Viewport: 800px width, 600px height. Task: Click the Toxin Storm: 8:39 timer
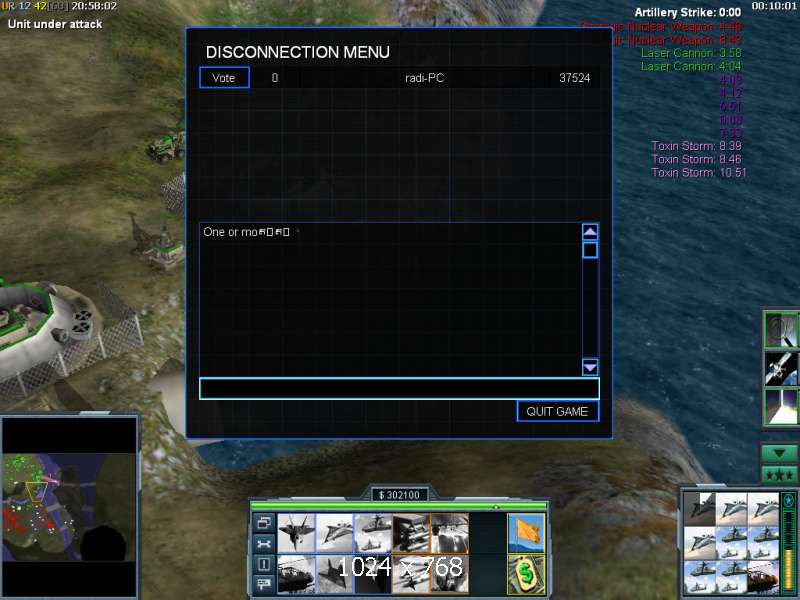(696, 146)
